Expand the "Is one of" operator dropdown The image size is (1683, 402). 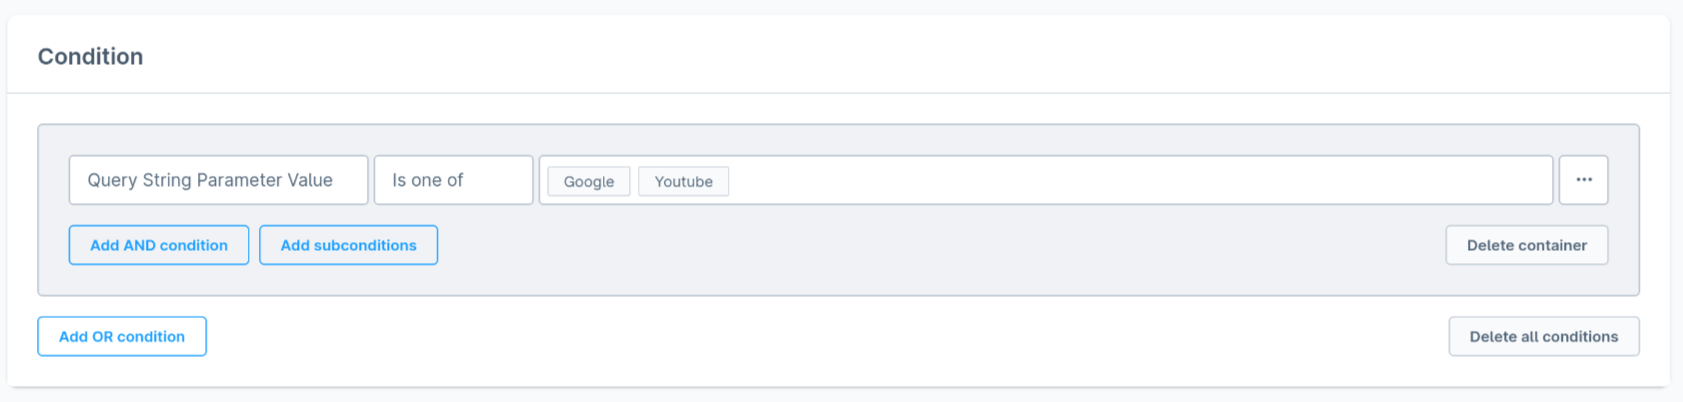pos(453,180)
